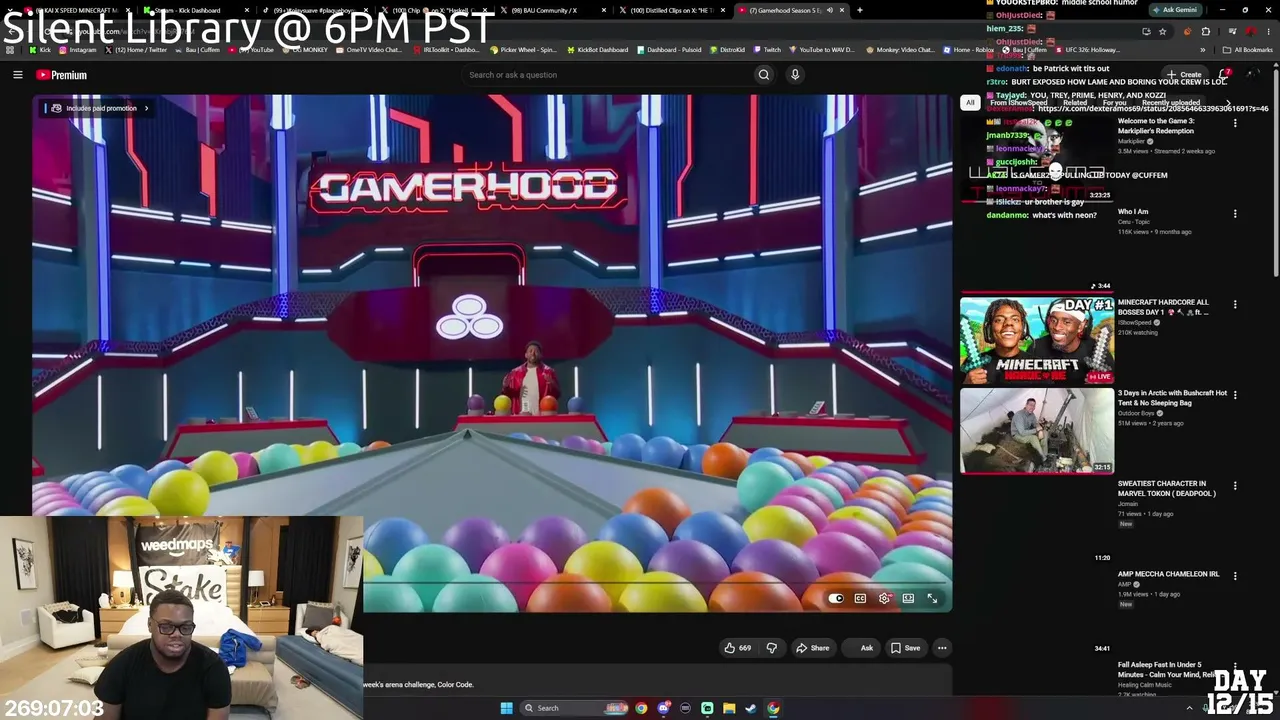Go to YouTube Premium home logo
This screenshot has height=720, width=1280.
point(62,75)
